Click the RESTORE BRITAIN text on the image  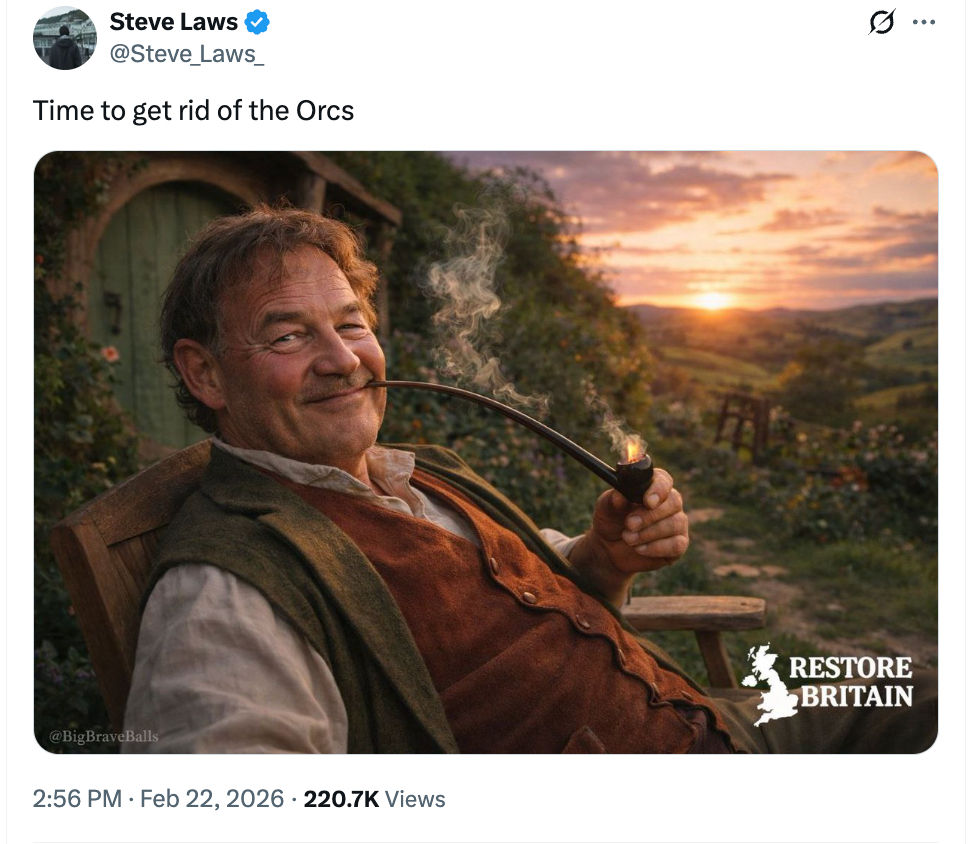pyautogui.click(x=851, y=682)
